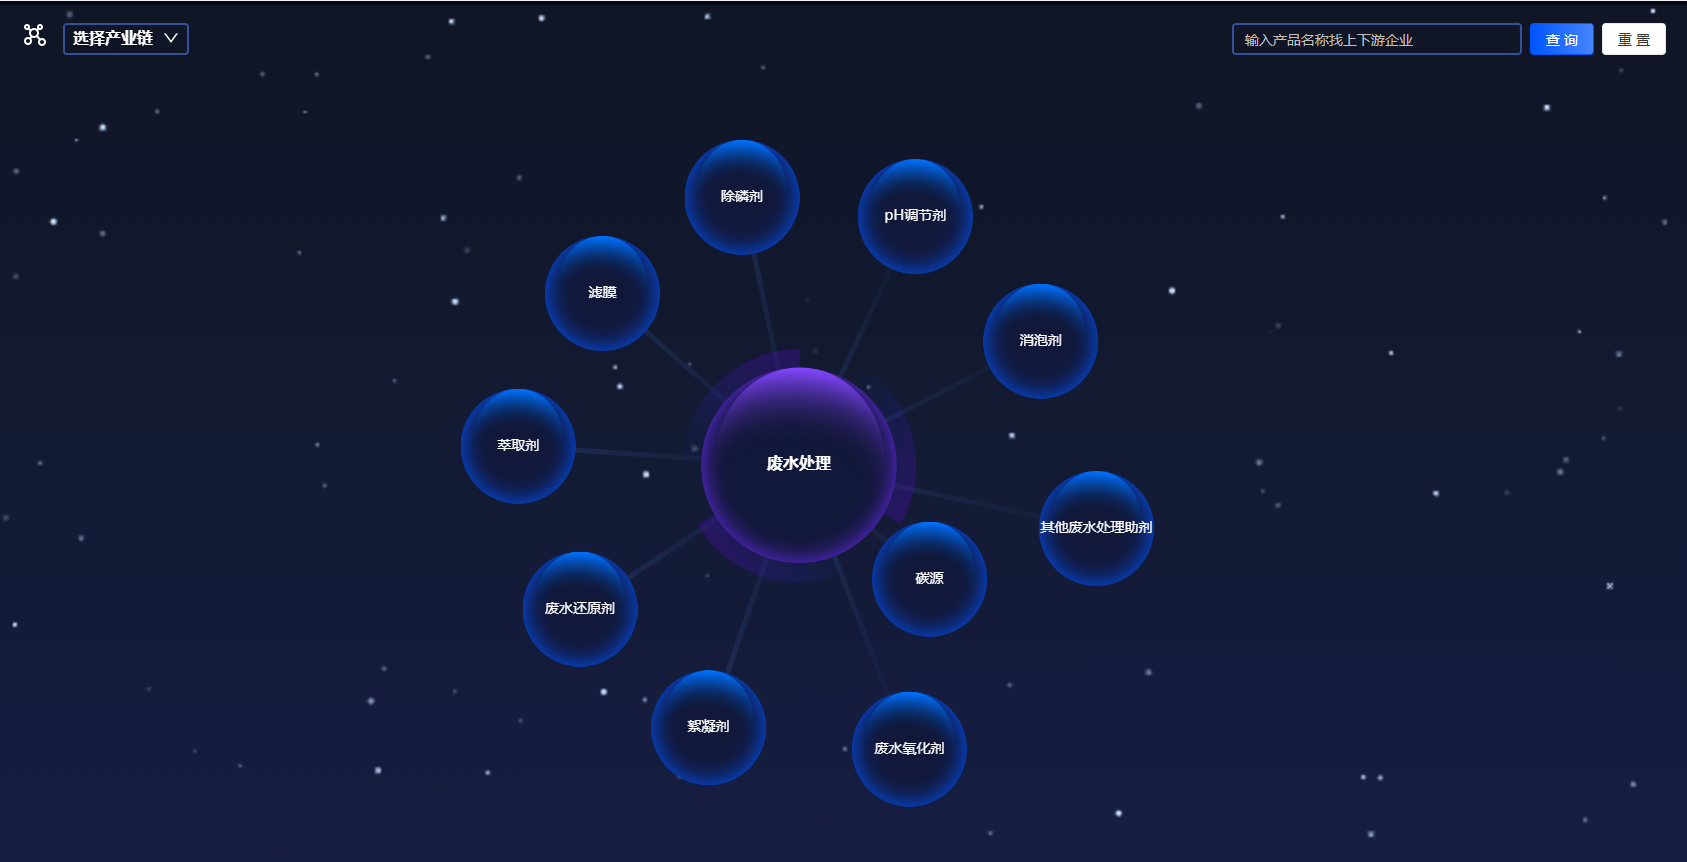Select the 萃取剂 bubble node
This screenshot has height=862, width=1687.
pos(518,446)
